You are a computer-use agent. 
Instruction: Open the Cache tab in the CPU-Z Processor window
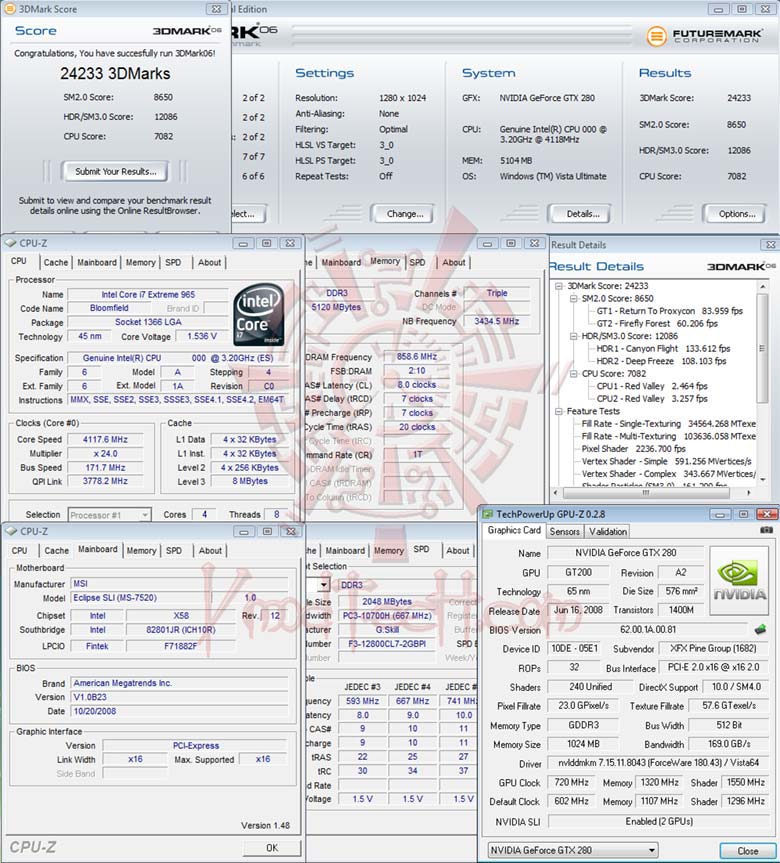pos(56,263)
